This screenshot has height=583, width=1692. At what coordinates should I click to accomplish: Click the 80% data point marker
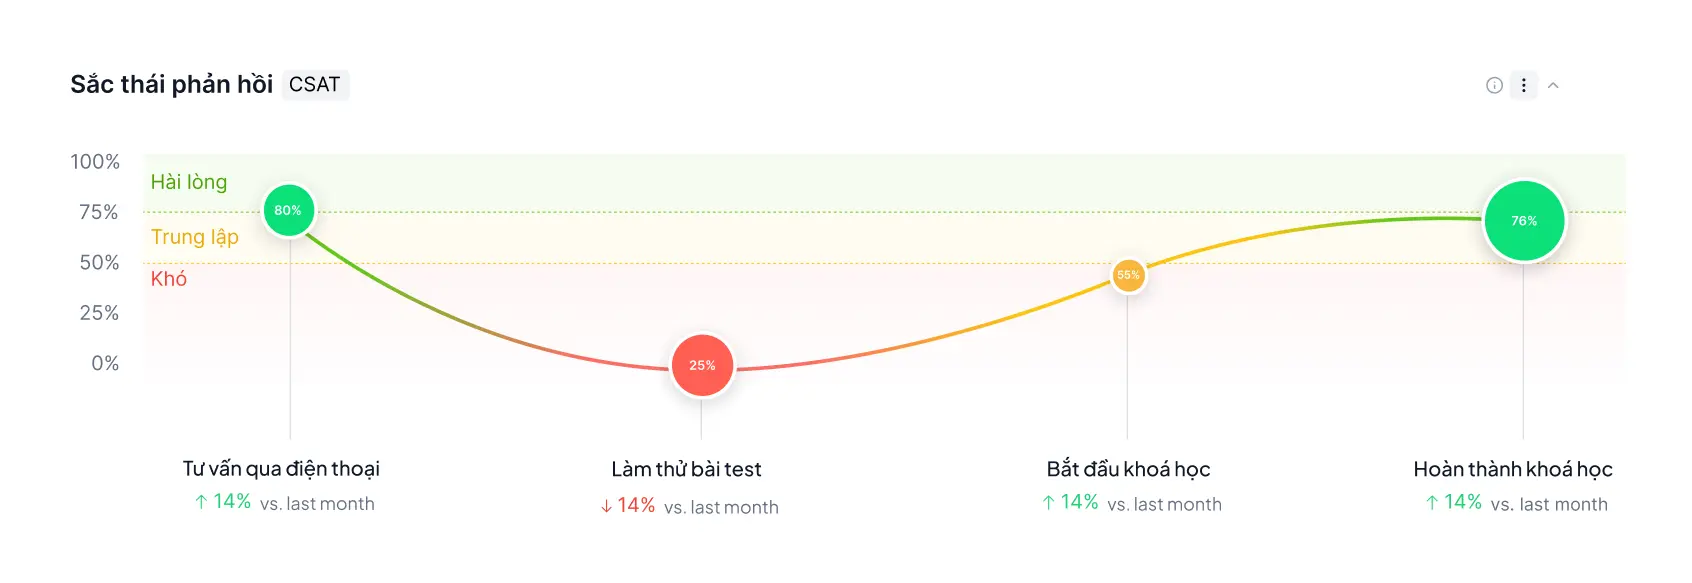pos(288,210)
